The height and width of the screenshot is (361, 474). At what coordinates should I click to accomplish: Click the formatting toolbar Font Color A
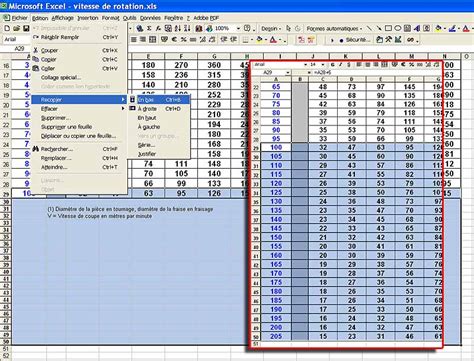[x=273, y=40]
